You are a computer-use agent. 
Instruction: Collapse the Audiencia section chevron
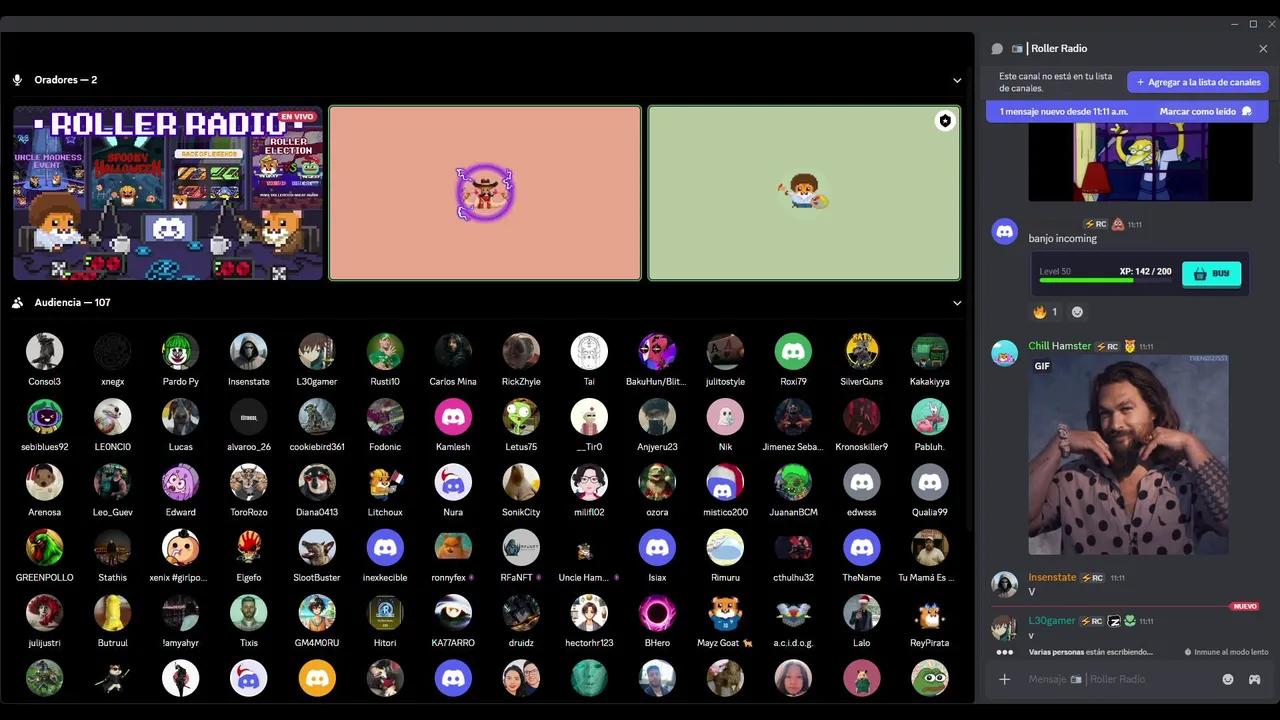click(x=957, y=302)
